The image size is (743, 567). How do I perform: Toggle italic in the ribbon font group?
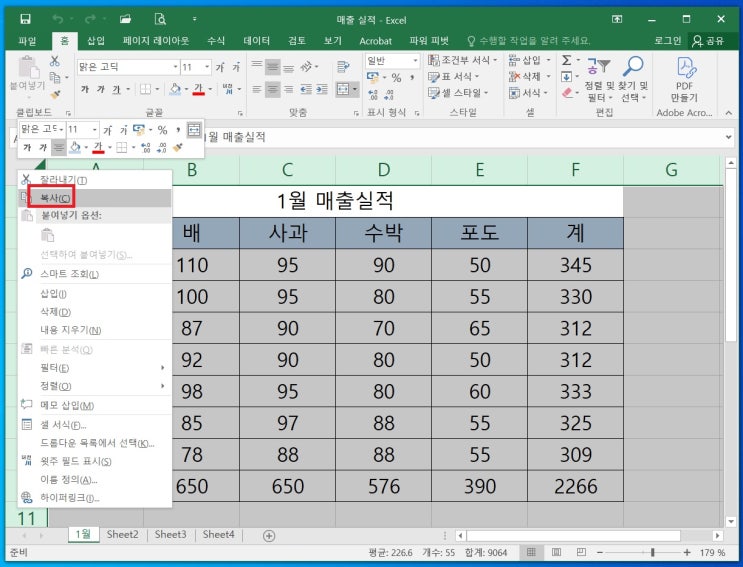[100, 90]
